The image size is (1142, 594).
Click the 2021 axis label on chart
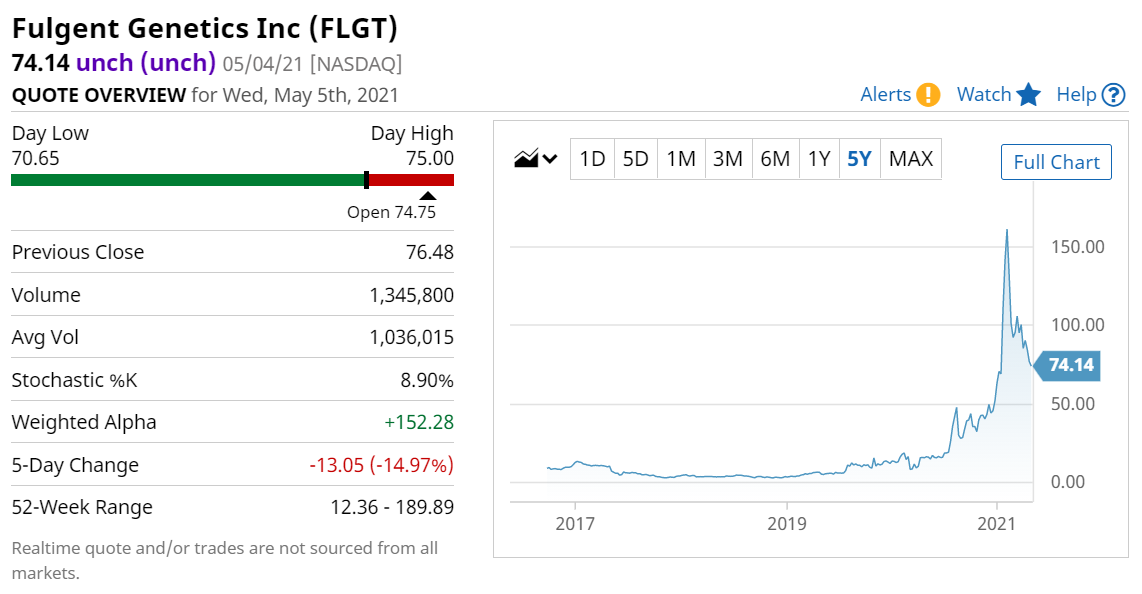point(996,523)
